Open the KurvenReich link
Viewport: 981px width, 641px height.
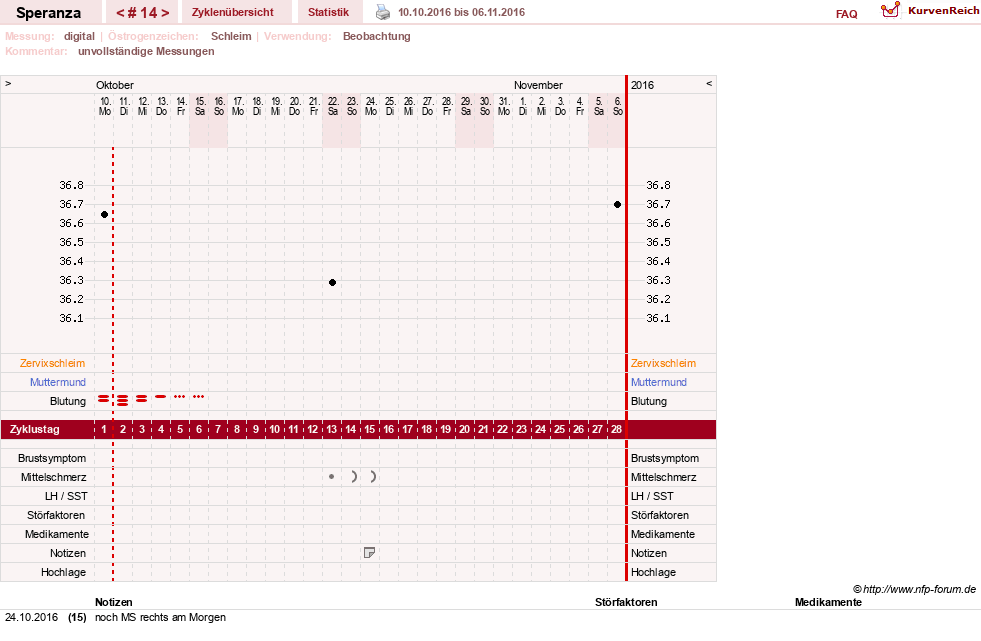(x=943, y=11)
